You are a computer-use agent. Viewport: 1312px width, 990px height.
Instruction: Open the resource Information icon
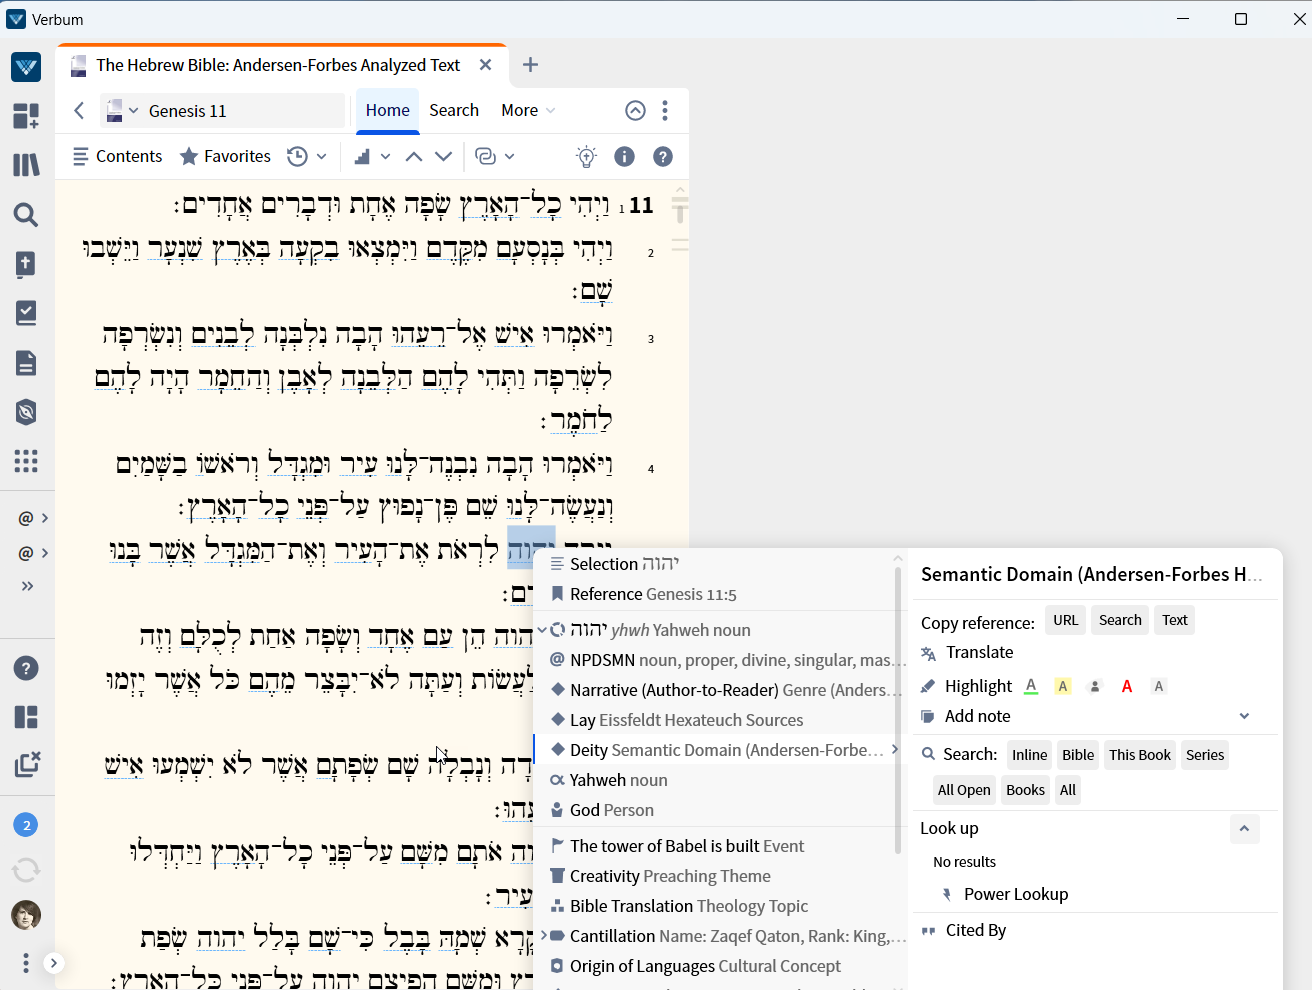pos(624,156)
